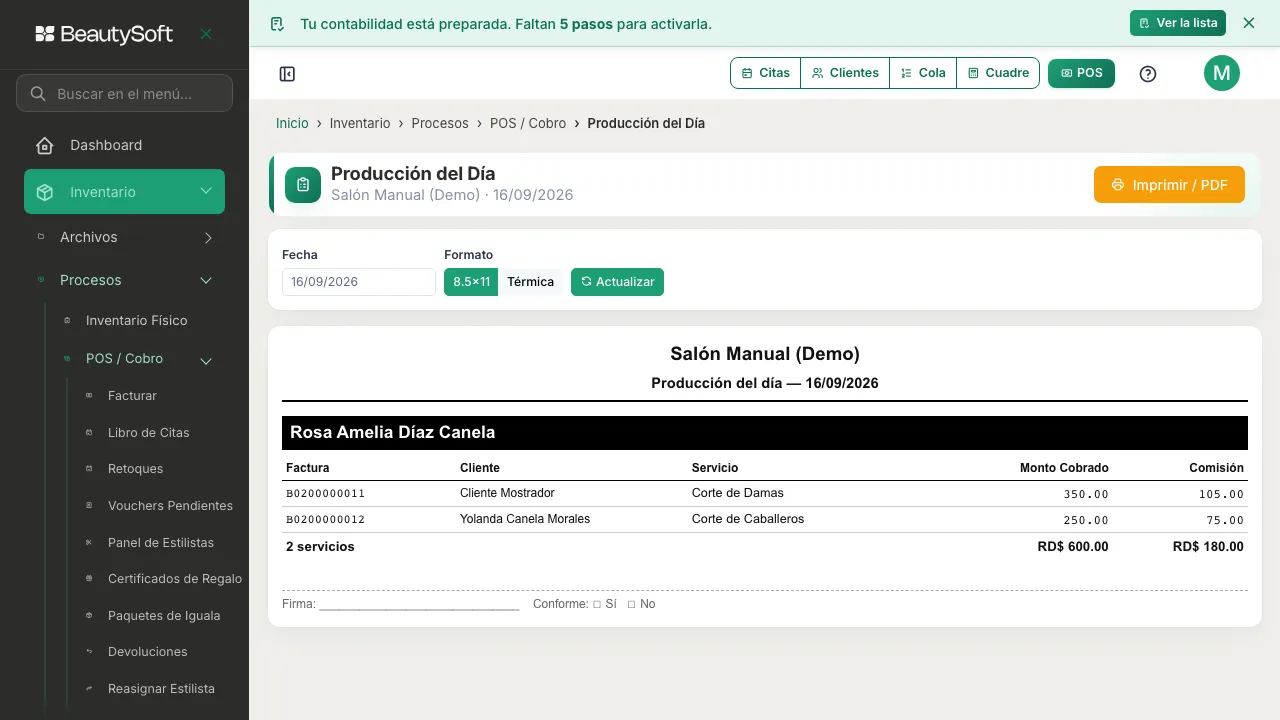1280x720 pixels.
Task: Click the accounting notice icon in the banner
Action: point(278,23)
